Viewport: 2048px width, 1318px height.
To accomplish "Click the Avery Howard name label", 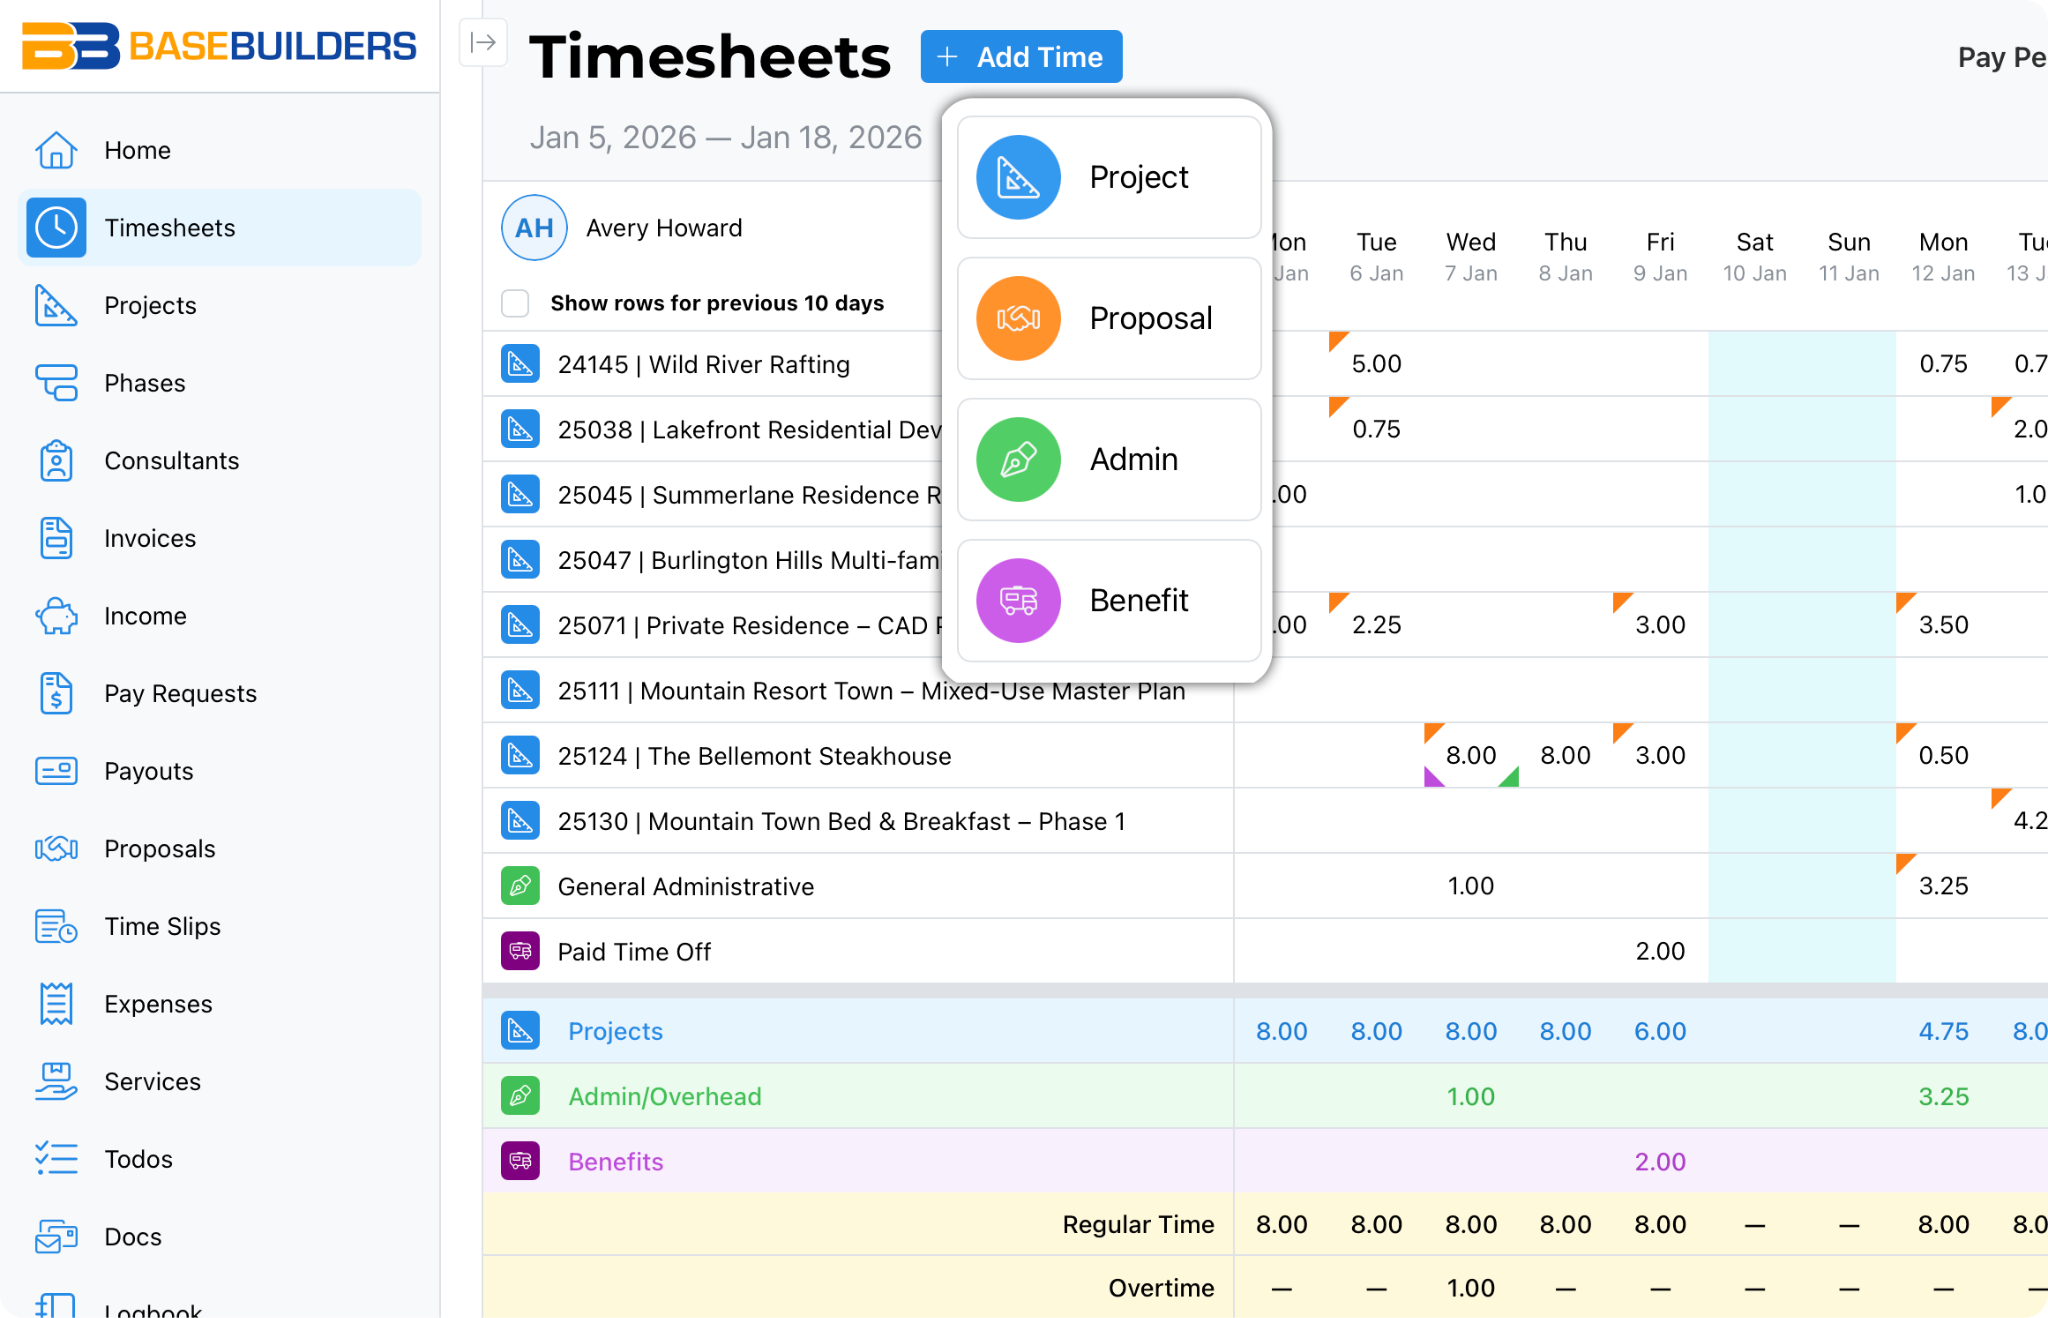I will pyautogui.click(x=664, y=228).
